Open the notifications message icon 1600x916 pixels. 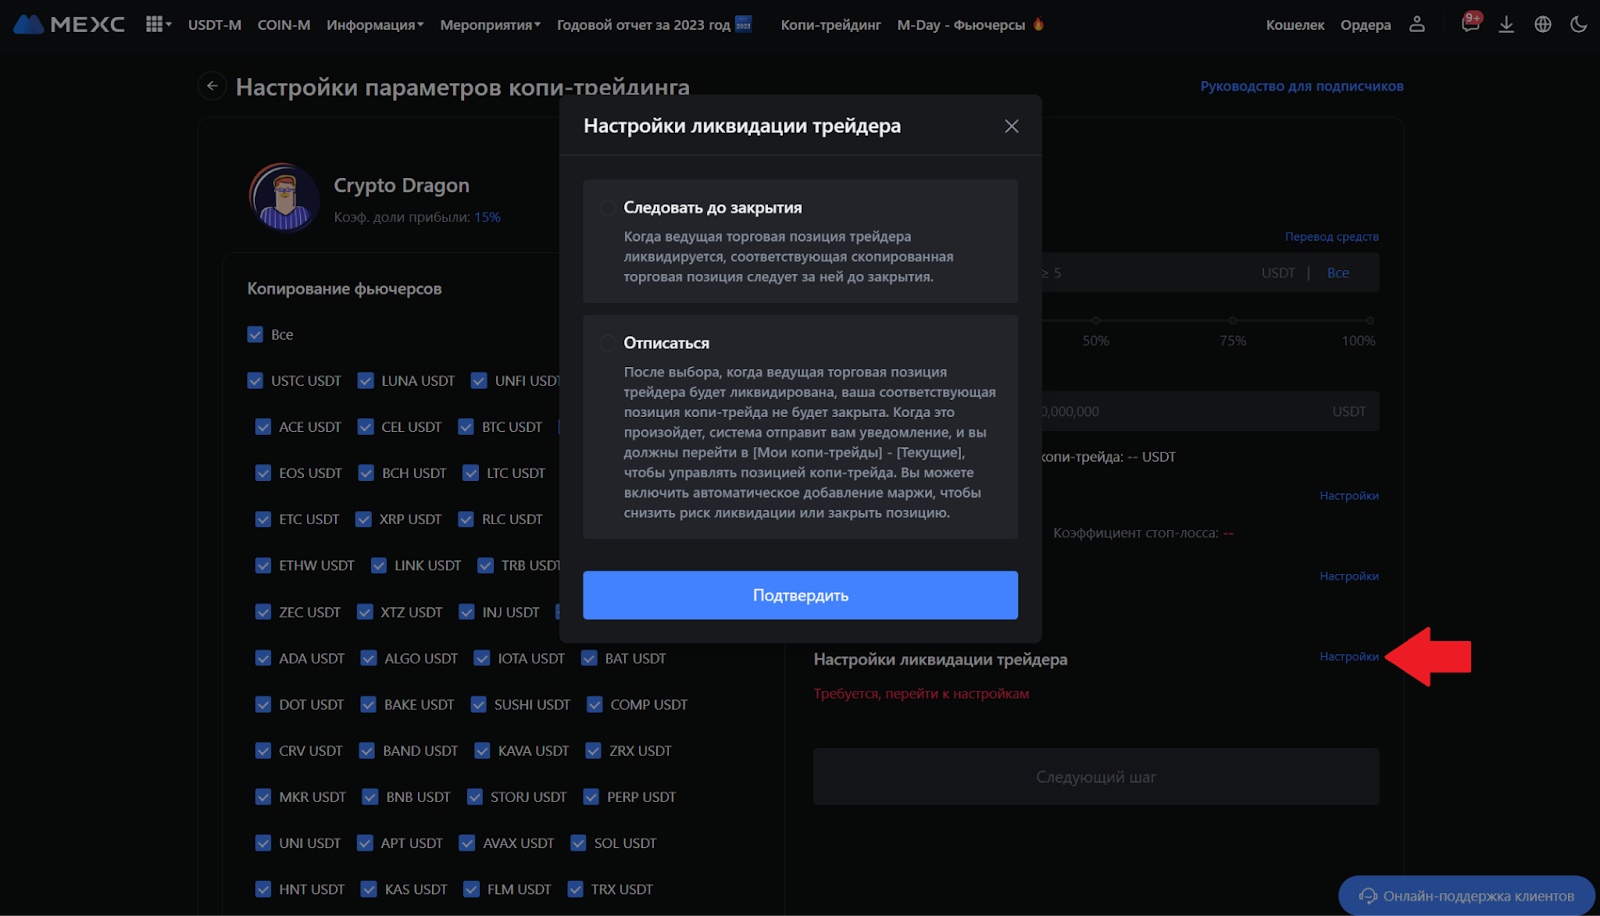pos(1469,24)
